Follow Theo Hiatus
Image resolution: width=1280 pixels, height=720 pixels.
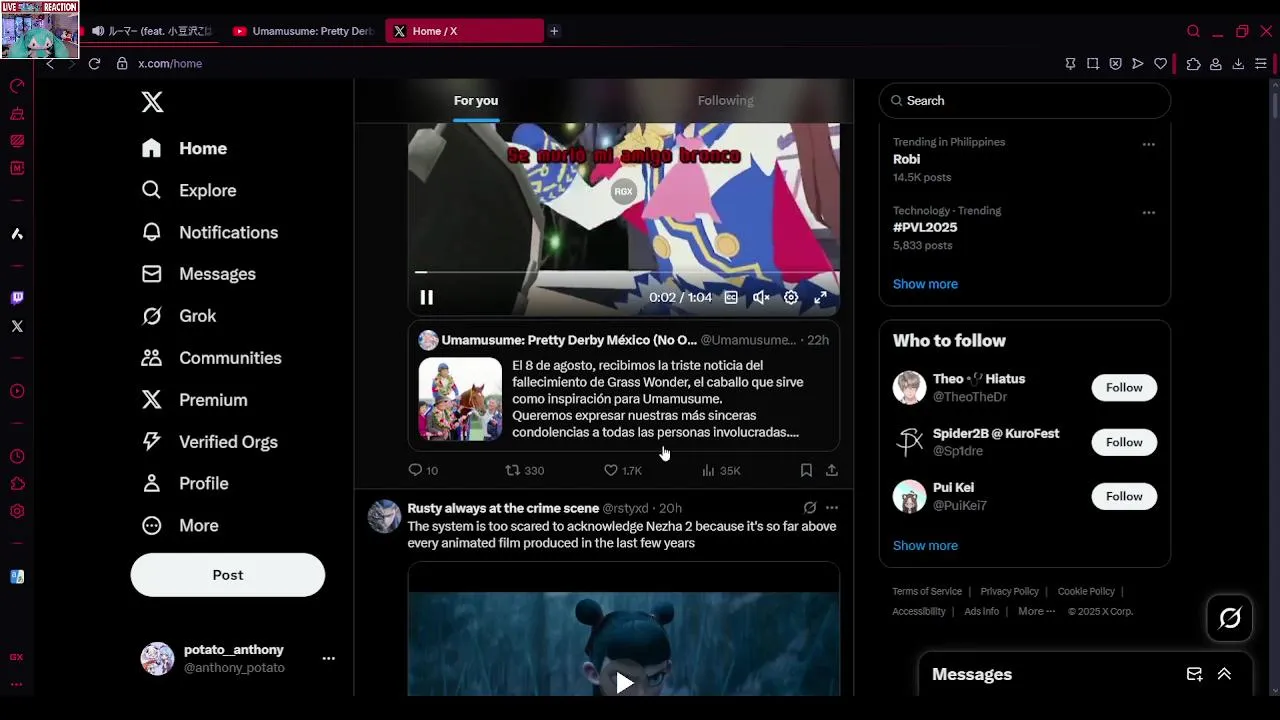pos(1124,388)
